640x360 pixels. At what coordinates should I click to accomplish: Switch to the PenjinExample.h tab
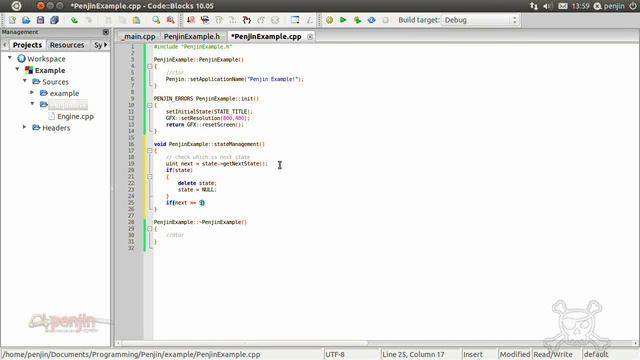tap(191, 36)
